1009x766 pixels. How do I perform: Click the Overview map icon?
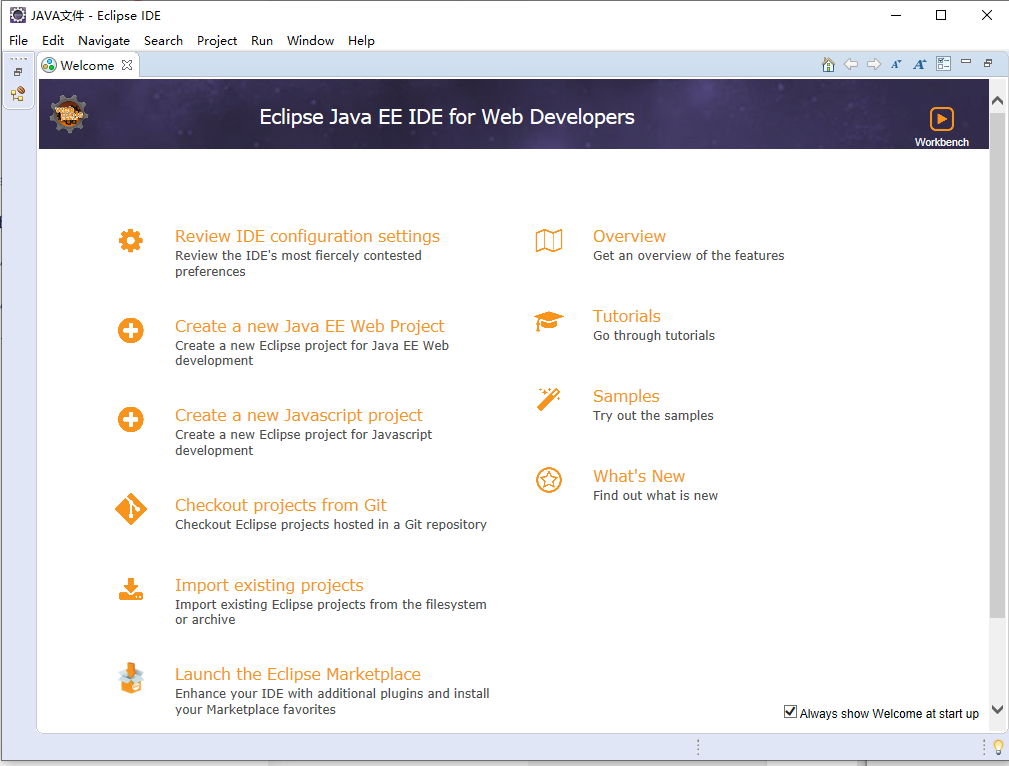tap(549, 241)
